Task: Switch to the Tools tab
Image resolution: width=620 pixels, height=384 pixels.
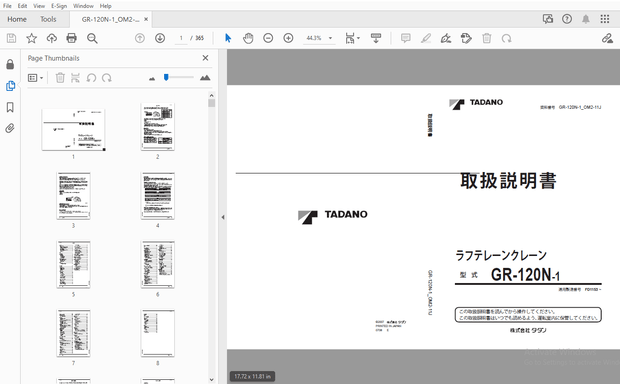Action: point(48,19)
